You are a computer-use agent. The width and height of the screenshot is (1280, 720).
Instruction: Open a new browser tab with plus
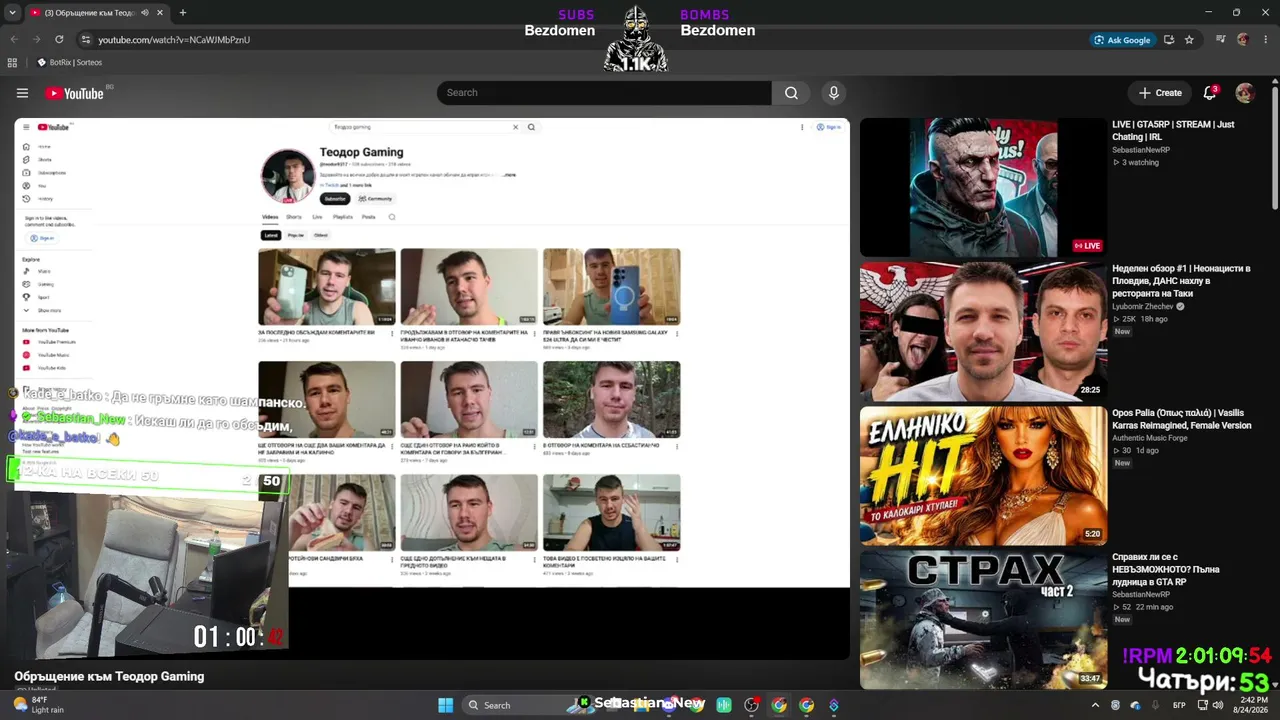pyautogui.click(x=182, y=13)
